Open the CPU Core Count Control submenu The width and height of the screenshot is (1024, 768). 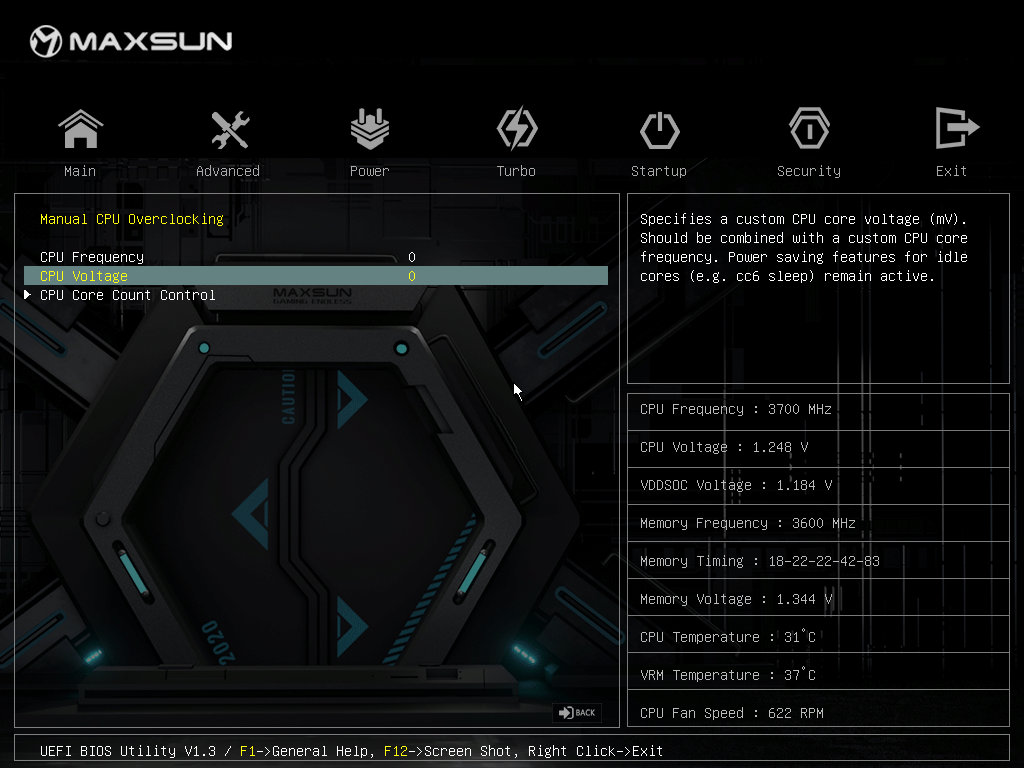click(x=128, y=295)
